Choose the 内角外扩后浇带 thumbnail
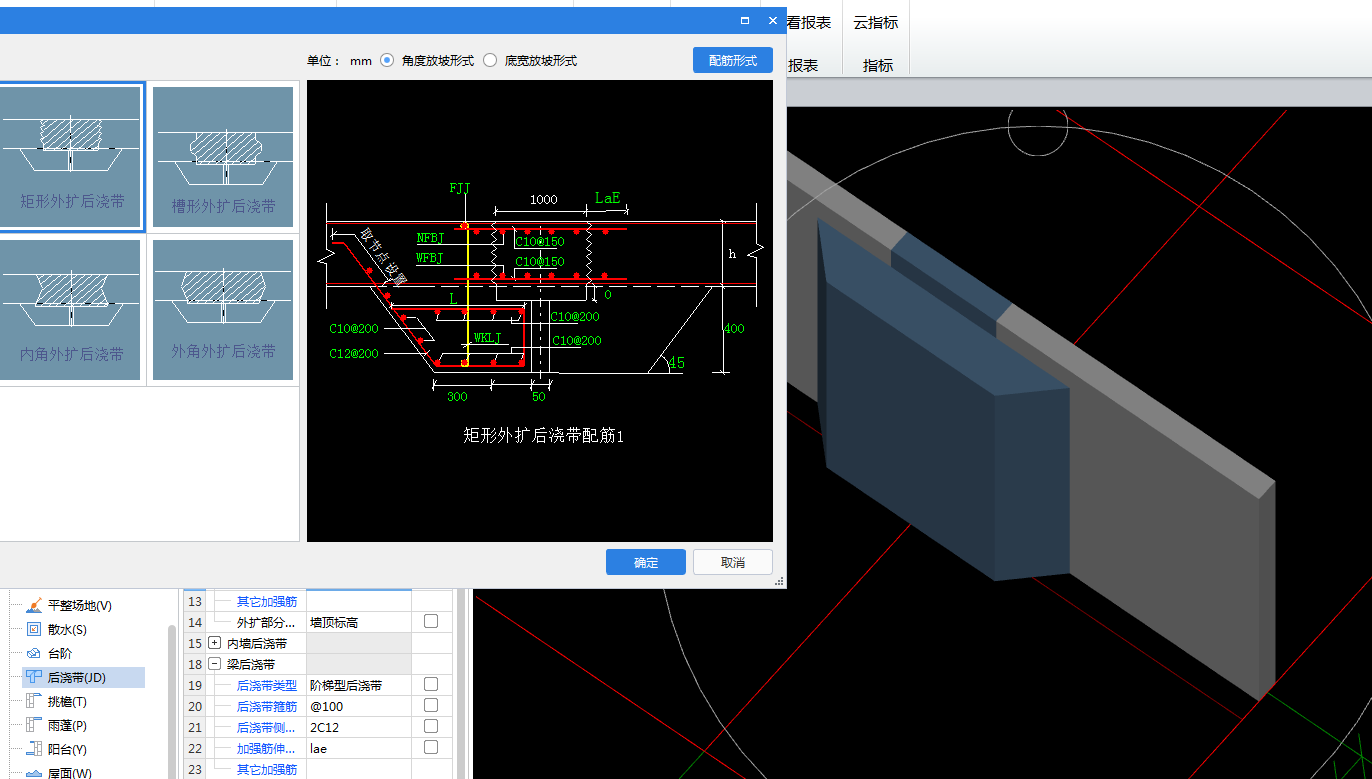Viewport: 1372px width, 779px height. (x=72, y=310)
